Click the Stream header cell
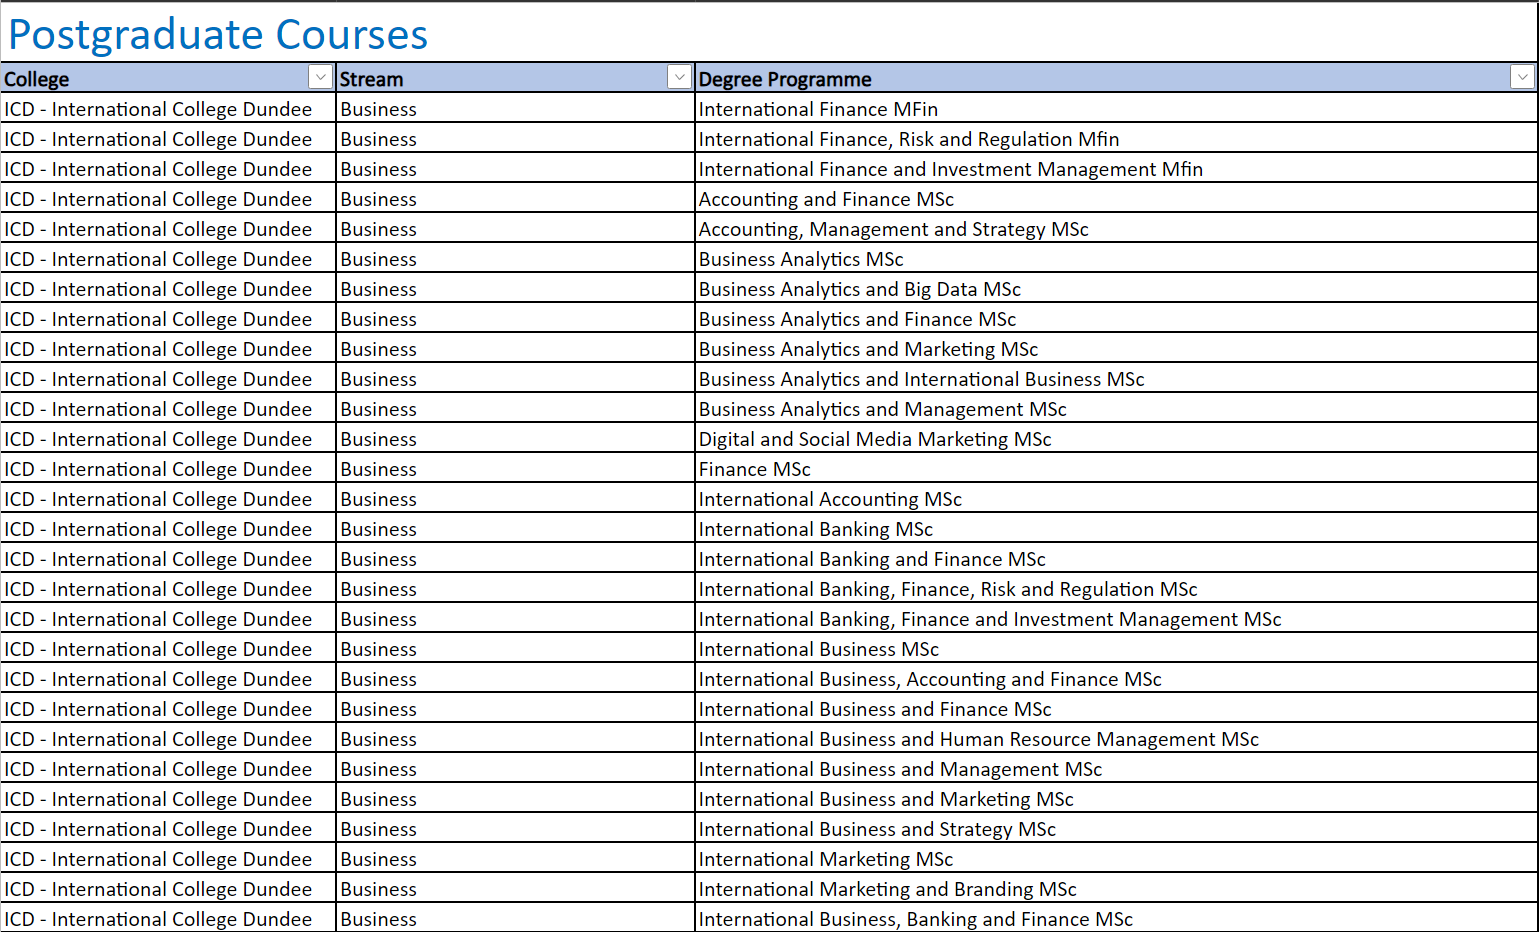The height and width of the screenshot is (932, 1539). click(x=515, y=78)
